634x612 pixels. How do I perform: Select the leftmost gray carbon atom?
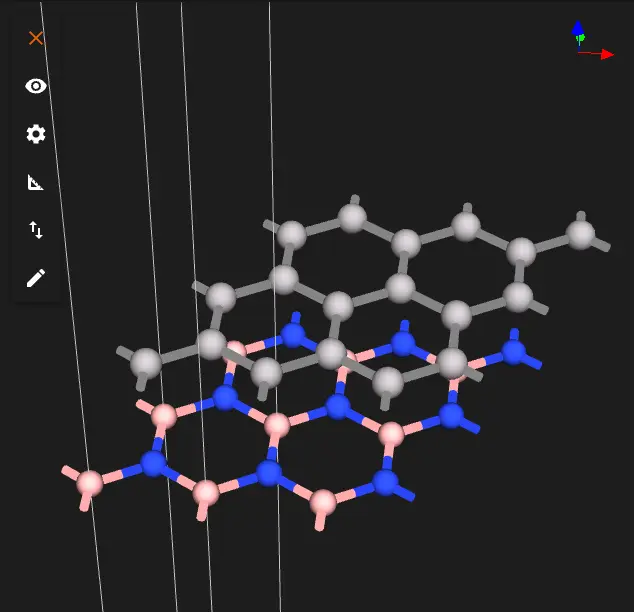coord(146,362)
